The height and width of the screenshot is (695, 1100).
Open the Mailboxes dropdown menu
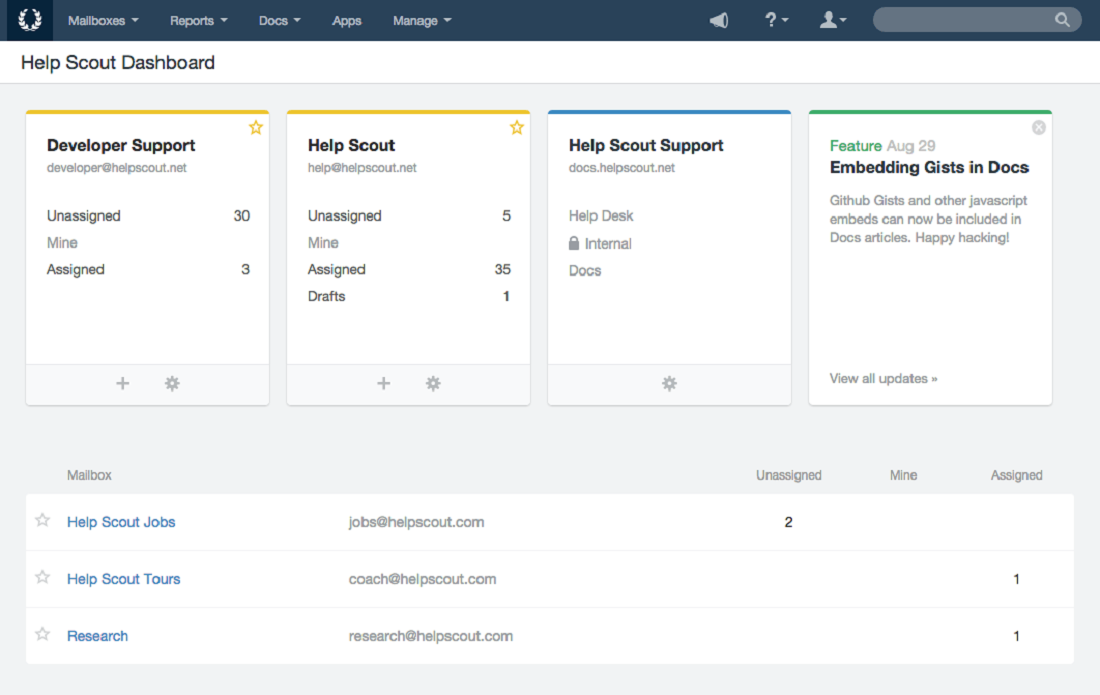(103, 20)
